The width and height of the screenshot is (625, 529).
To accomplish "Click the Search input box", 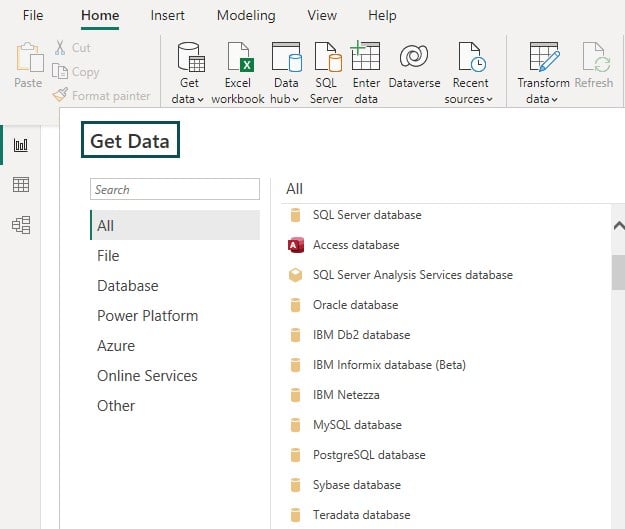I will point(175,189).
